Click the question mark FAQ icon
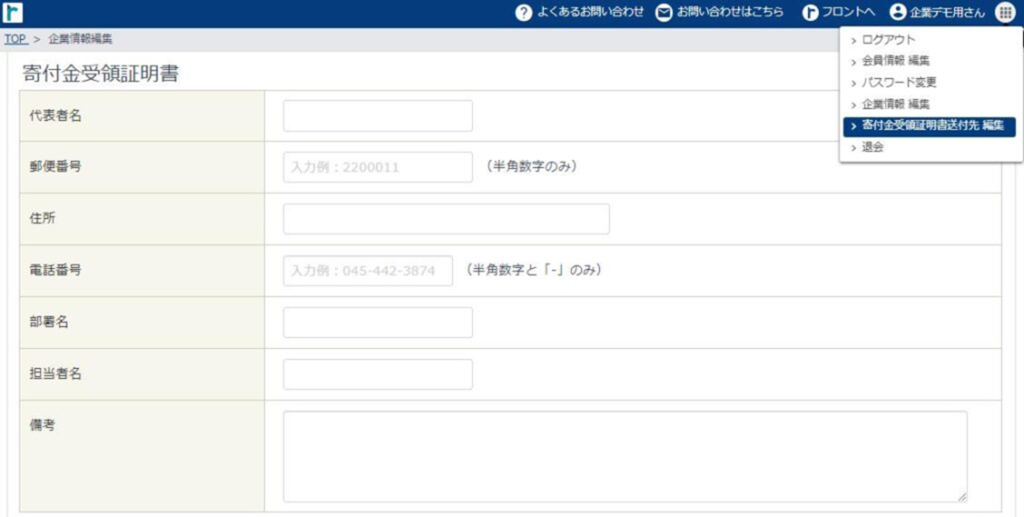This screenshot has width=1024, height=517. pos(523,13)
